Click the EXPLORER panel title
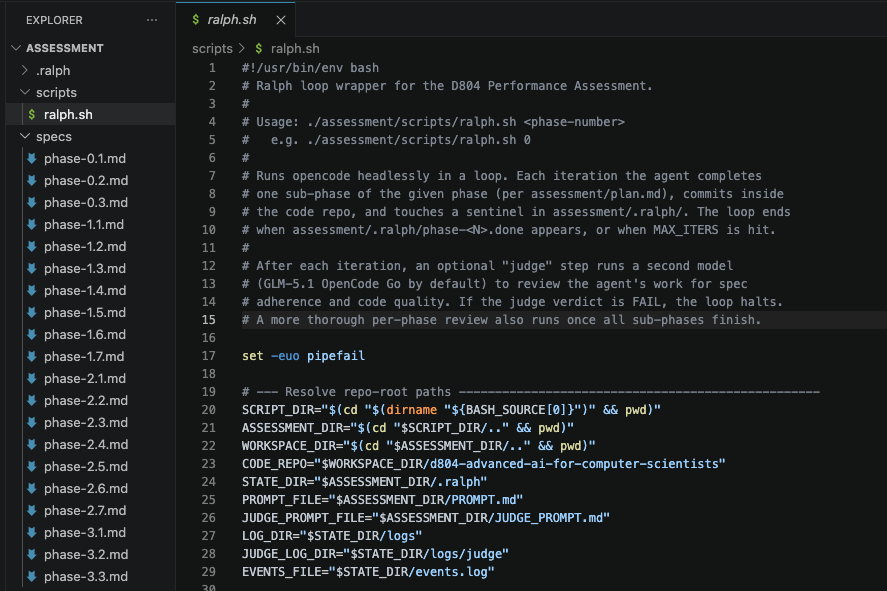The height and width of the screenshot is (591, 887). [x=54, y=20]
